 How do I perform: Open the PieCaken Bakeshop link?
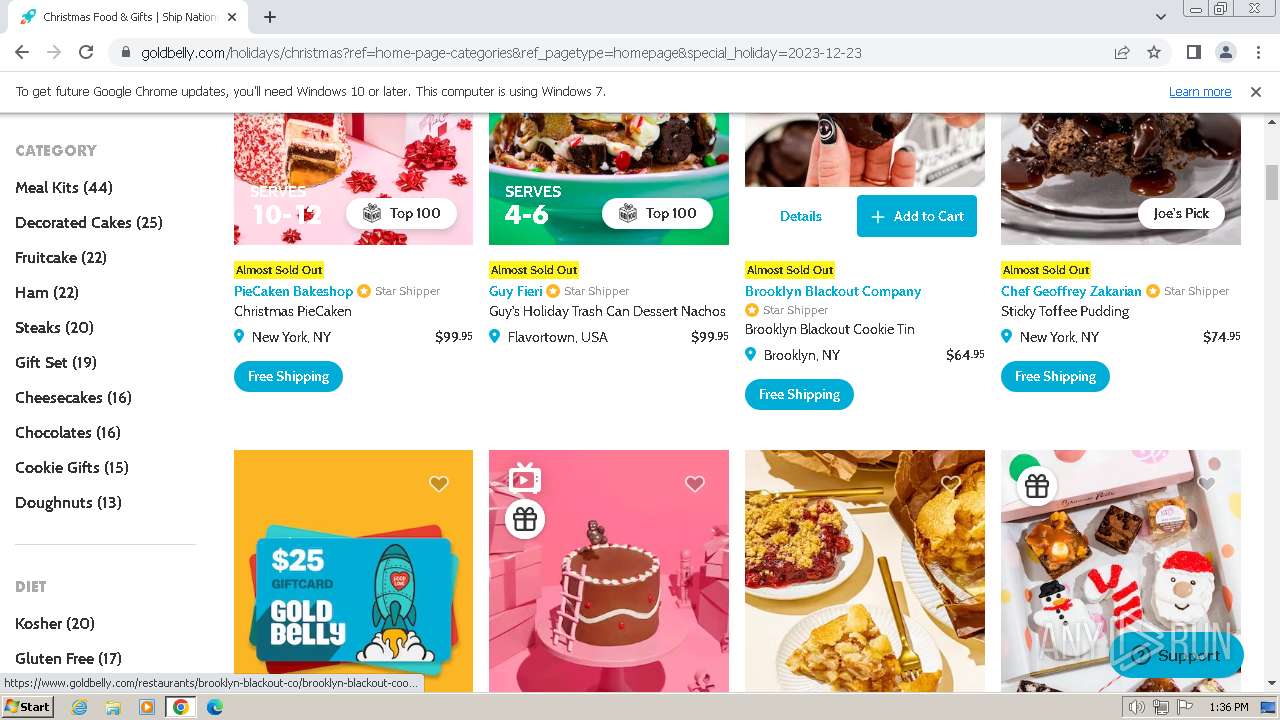[x=293, y=291]
